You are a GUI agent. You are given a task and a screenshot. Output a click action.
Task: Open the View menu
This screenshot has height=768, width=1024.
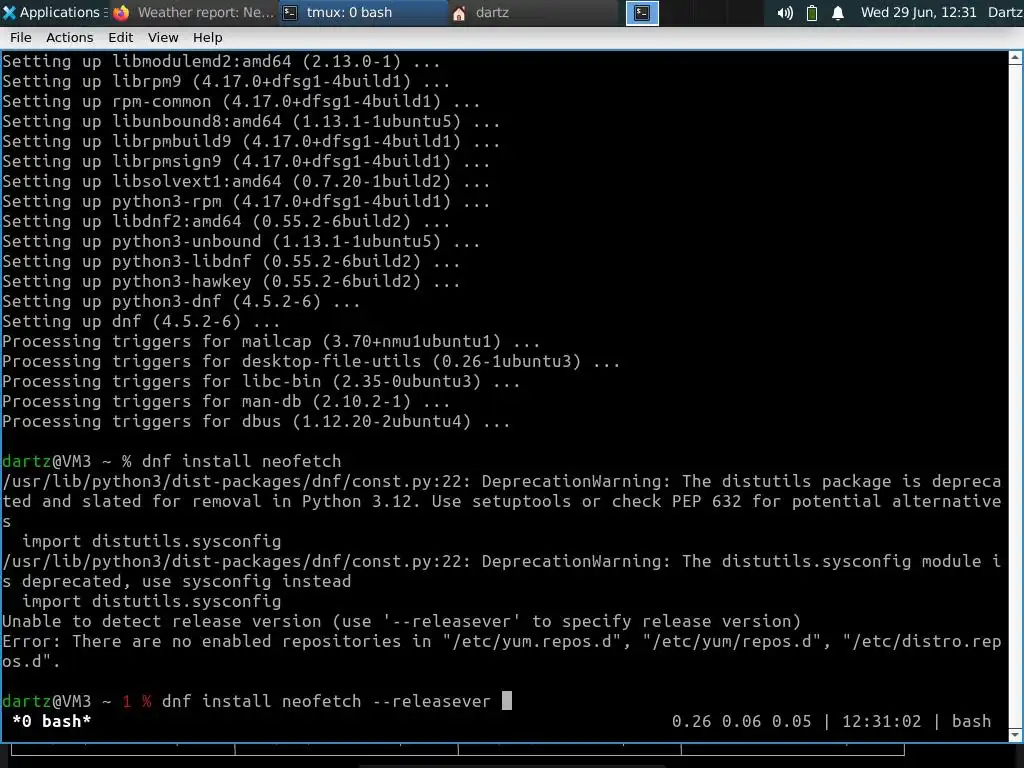click(x=163, y=38)
